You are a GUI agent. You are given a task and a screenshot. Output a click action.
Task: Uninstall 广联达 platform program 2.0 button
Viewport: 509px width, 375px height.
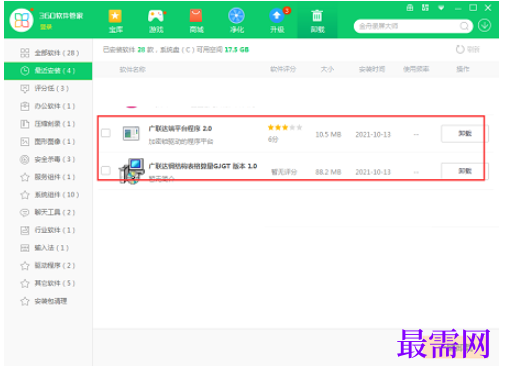tap(465, 134)
